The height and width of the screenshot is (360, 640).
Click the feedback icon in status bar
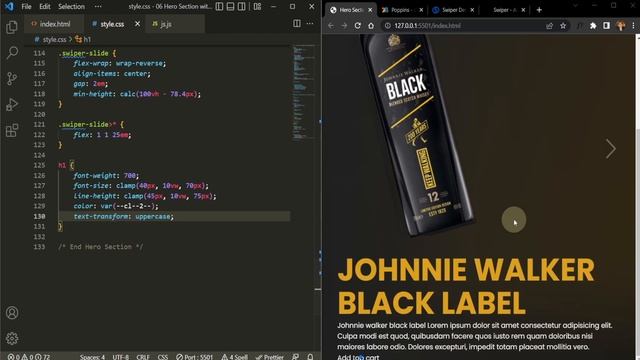tap(296, 357)
